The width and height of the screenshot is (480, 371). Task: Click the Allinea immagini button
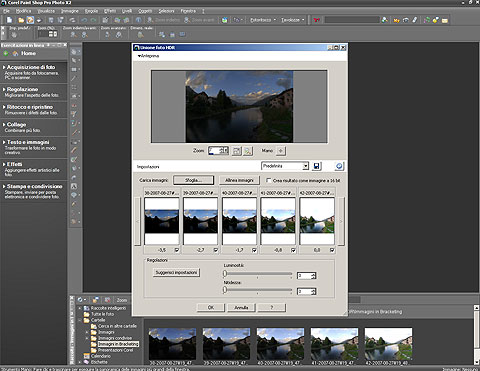[239, 180]
